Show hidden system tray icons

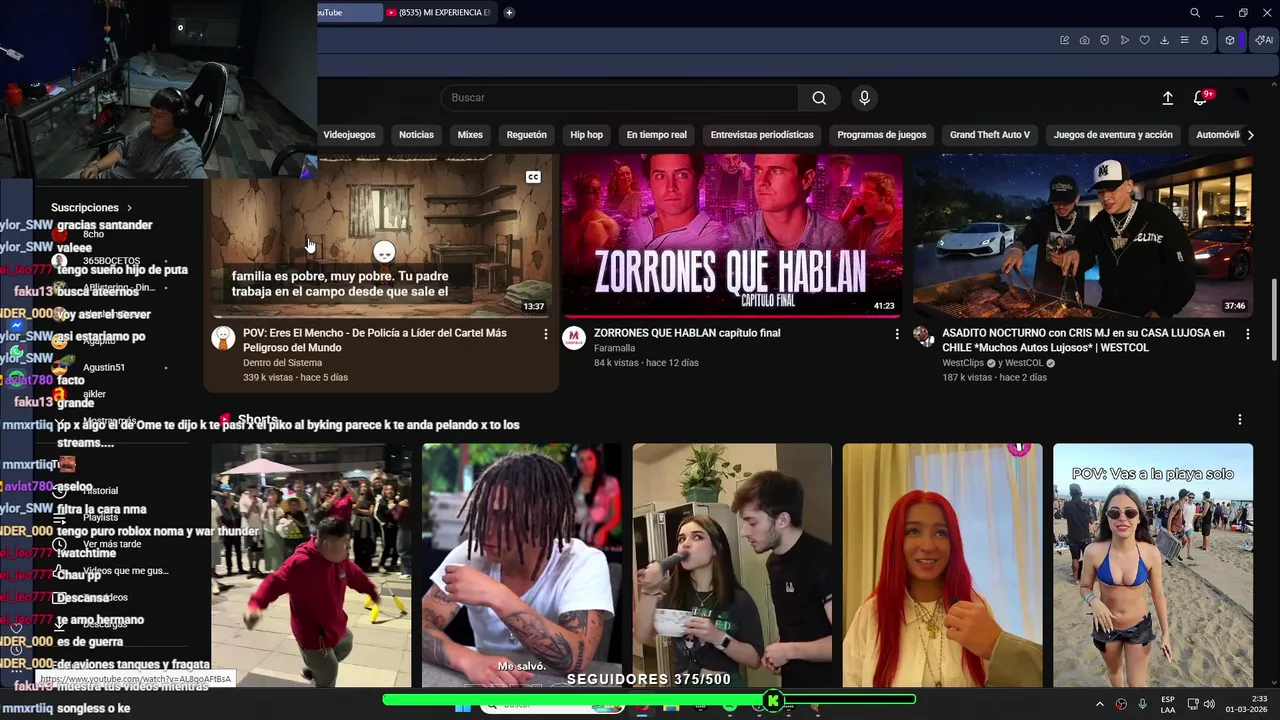tap(1100, 704)
